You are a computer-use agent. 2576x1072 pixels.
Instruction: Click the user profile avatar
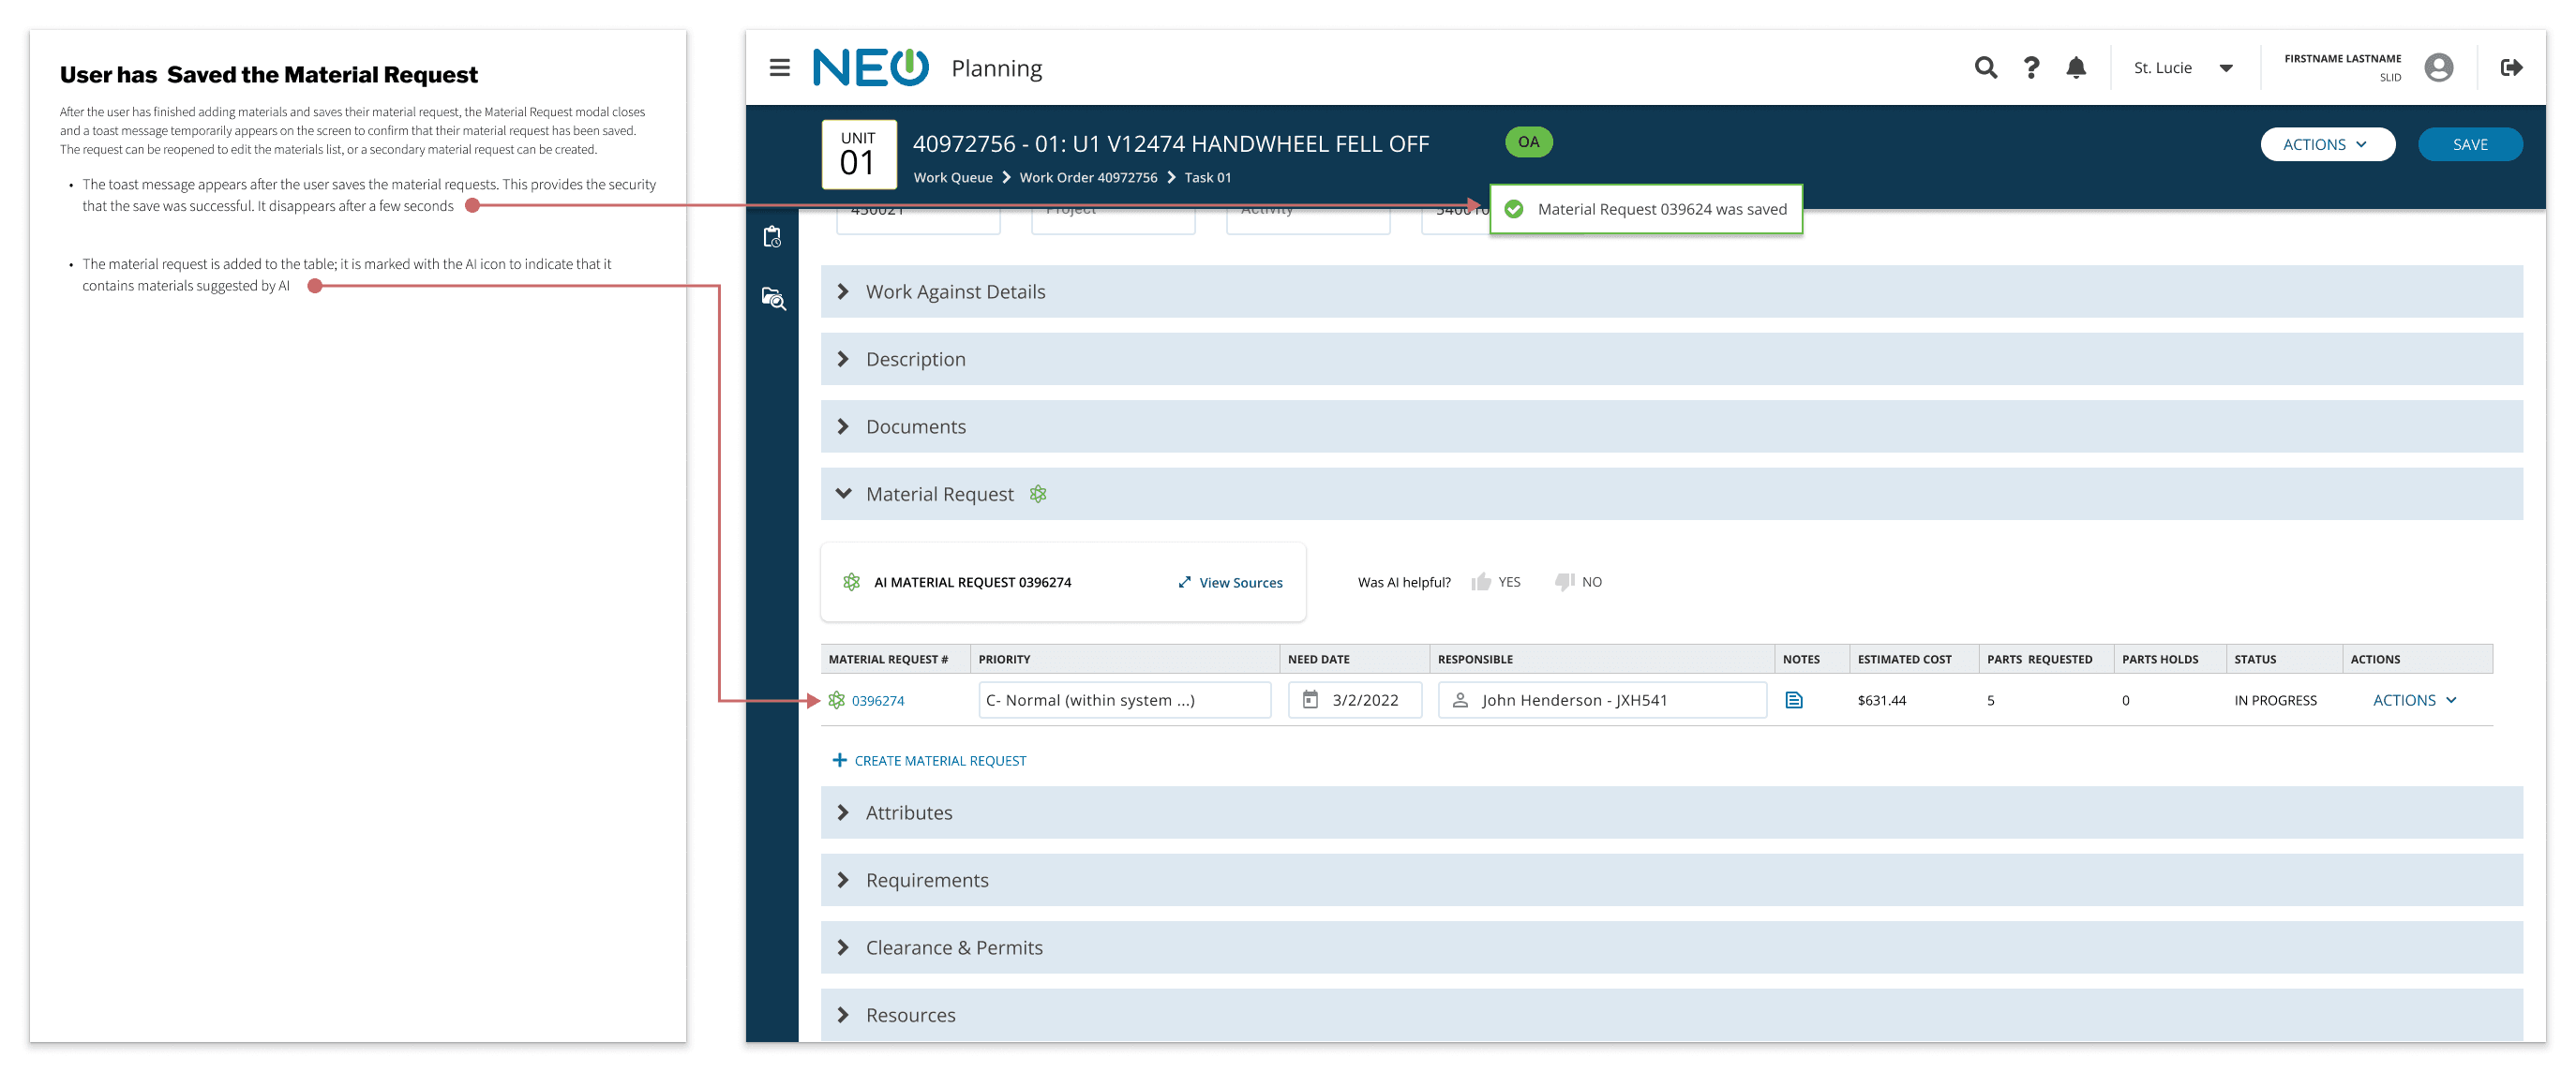2438,68
